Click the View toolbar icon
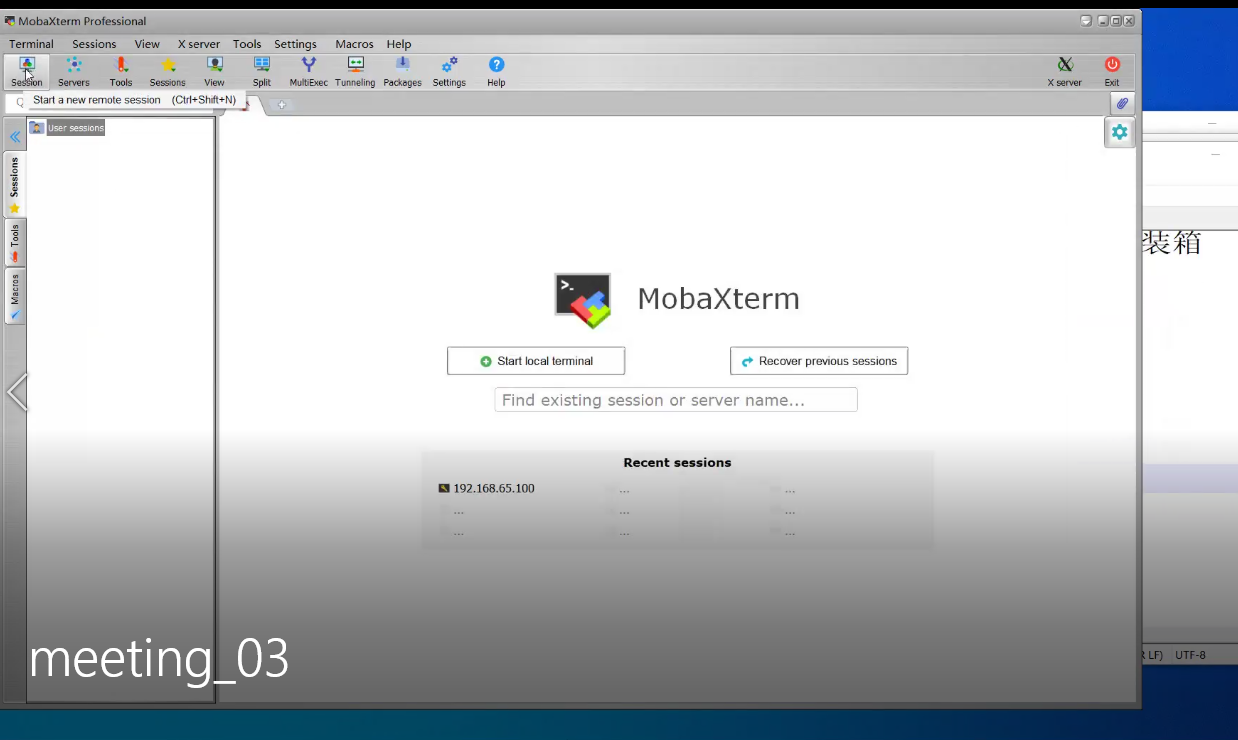 tap(214, 71)
